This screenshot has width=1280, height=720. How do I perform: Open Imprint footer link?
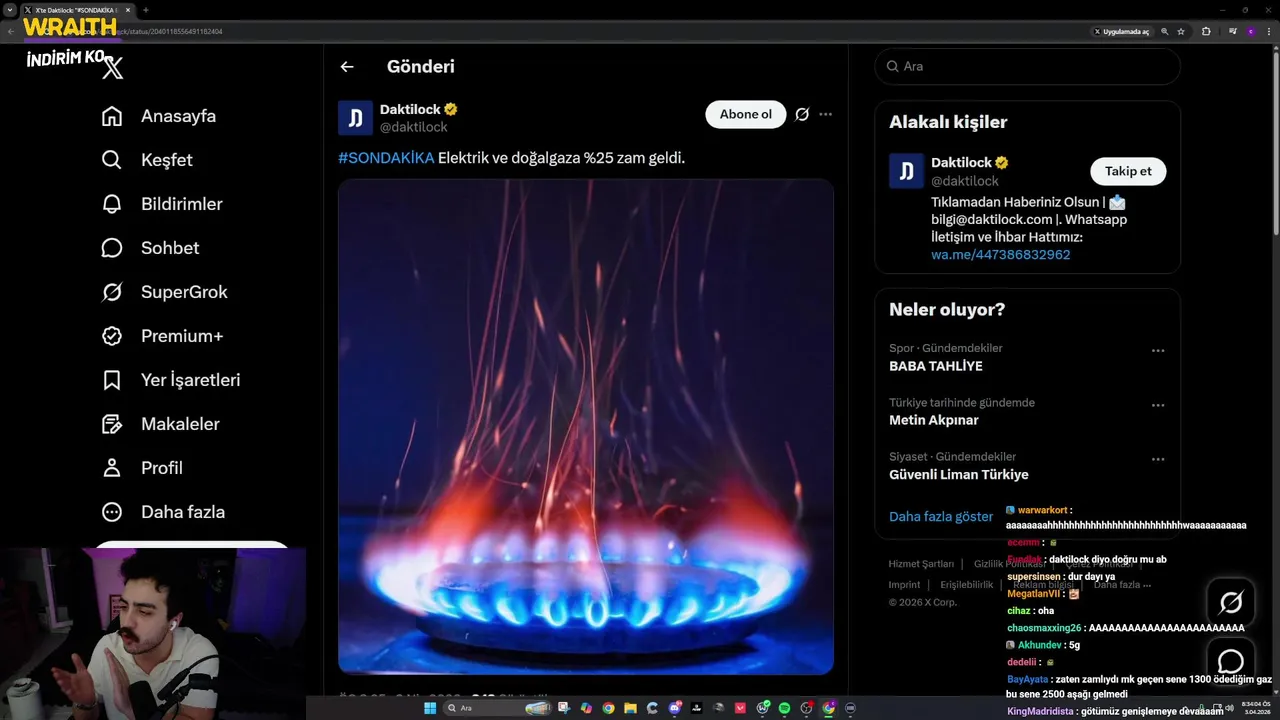click(x=904, y=585)
